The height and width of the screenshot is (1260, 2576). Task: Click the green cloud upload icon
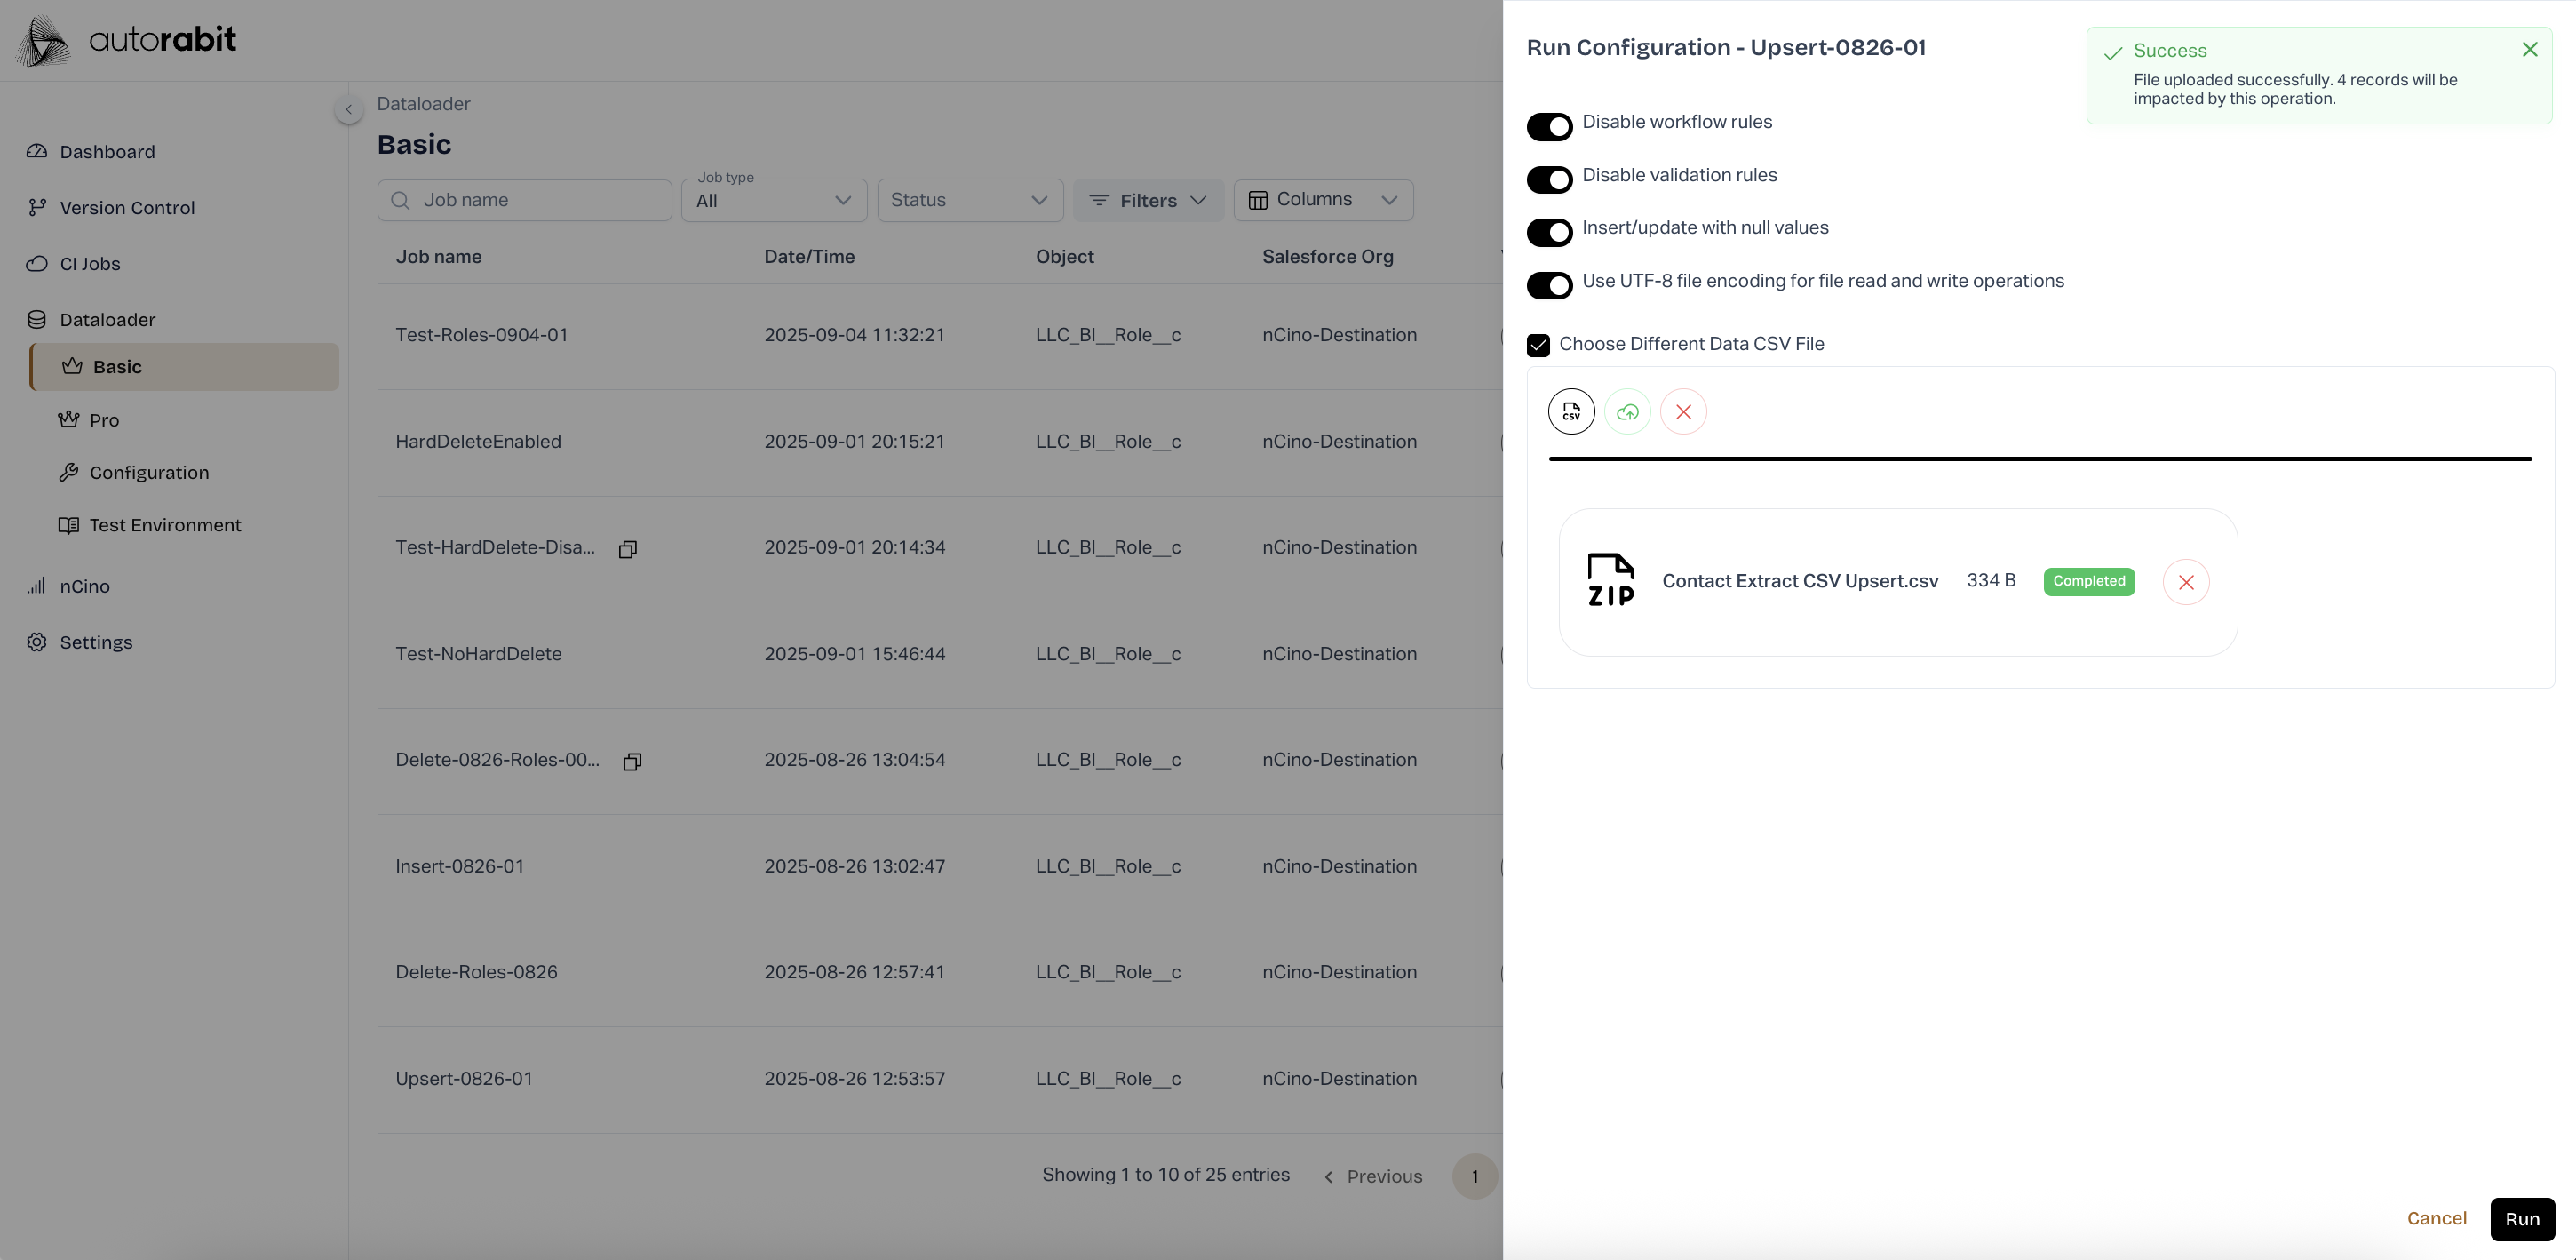[1627, 412]
